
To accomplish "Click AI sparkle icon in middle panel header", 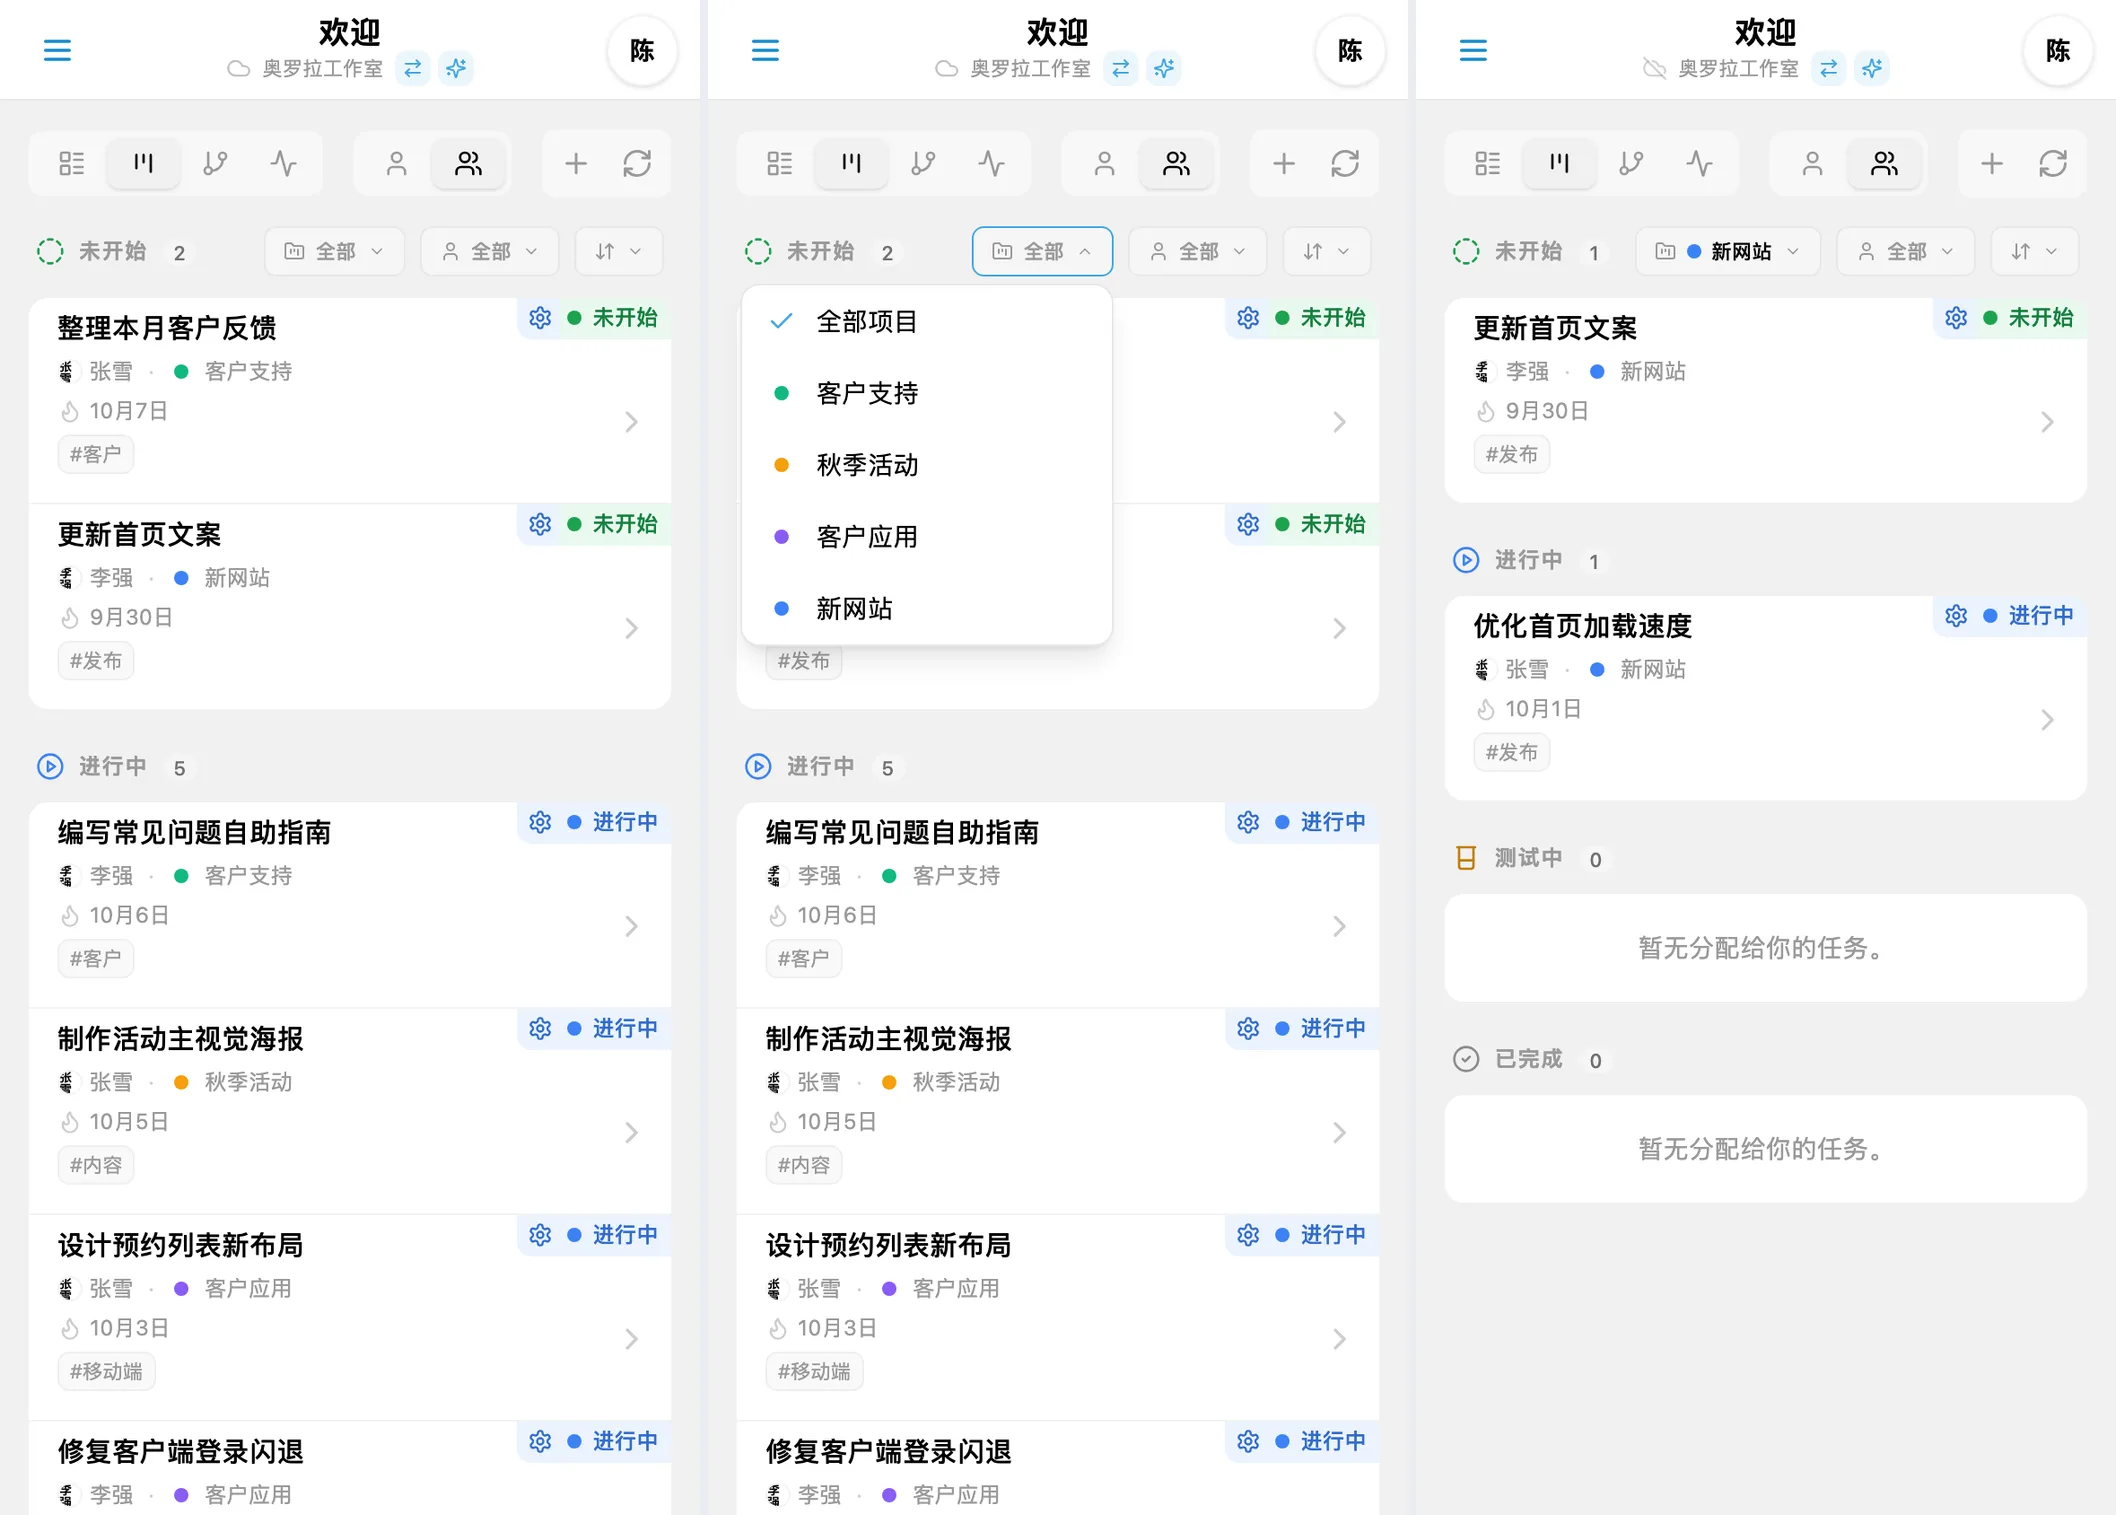I will click(1164, 68).
